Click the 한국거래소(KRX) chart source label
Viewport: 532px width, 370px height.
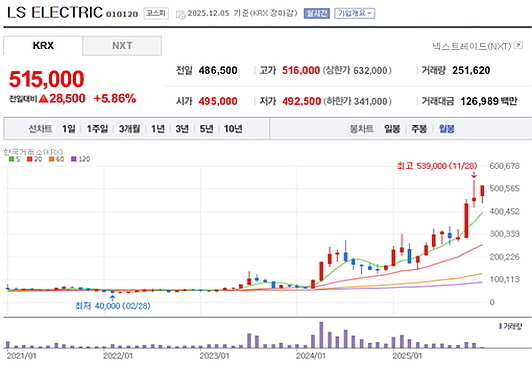pos(33,152)
